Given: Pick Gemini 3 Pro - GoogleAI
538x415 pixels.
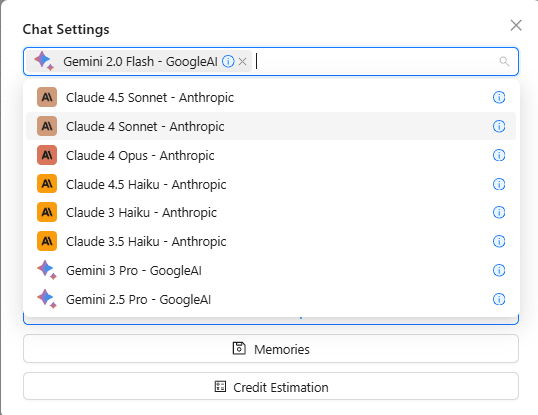Looking at the screenshot, I should coord(271,270).
